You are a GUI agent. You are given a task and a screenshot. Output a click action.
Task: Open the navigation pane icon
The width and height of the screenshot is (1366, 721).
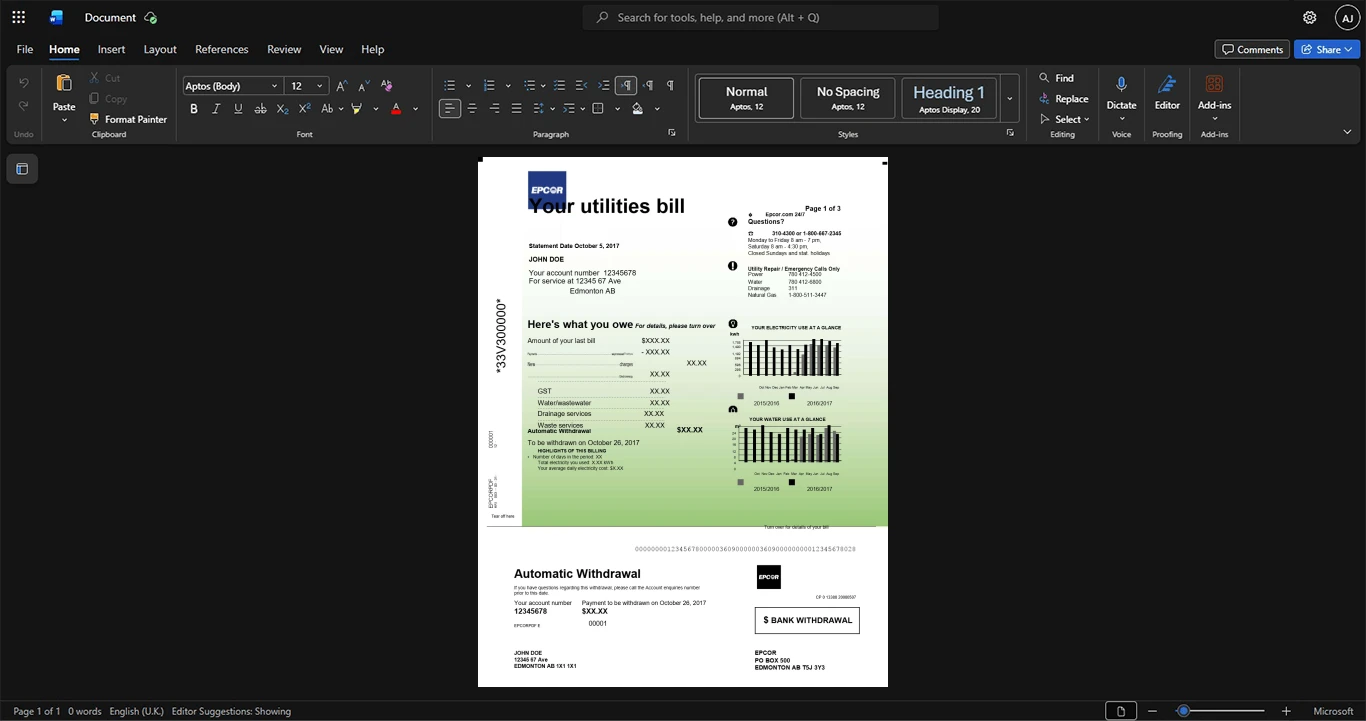point(22,169)
